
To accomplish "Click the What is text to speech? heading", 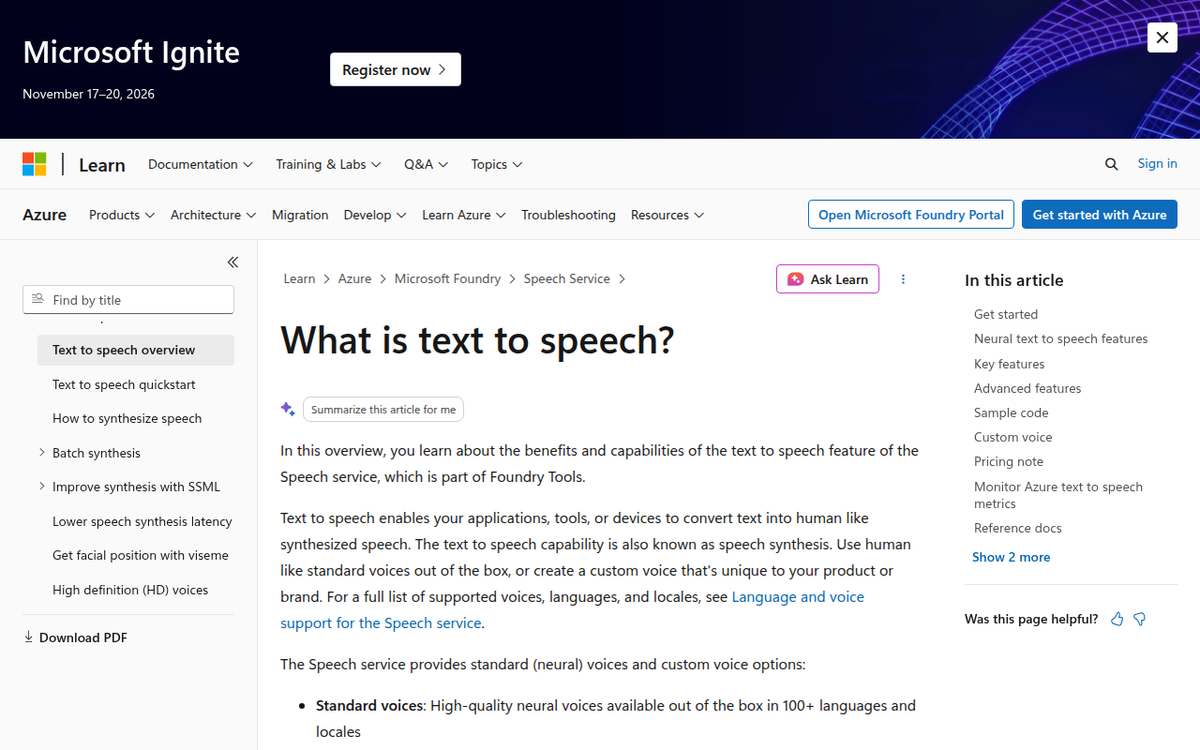I will pos(478,340).
